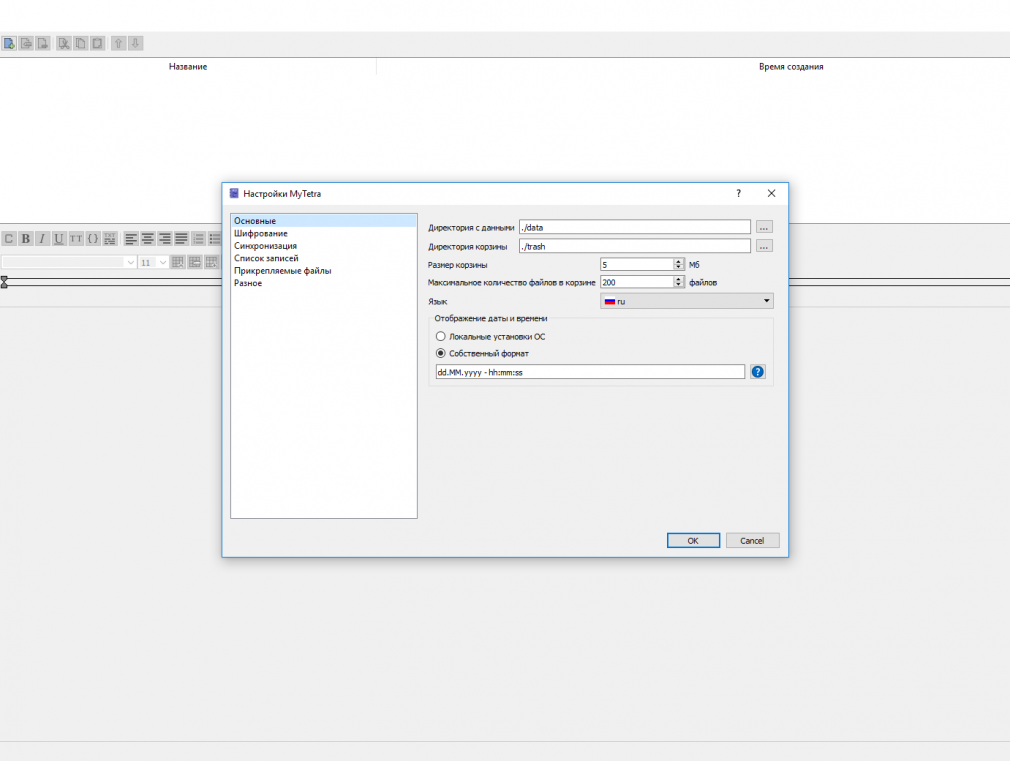Click the OK button
This screenshot has width=1010, height=761.
click(693, 541)
